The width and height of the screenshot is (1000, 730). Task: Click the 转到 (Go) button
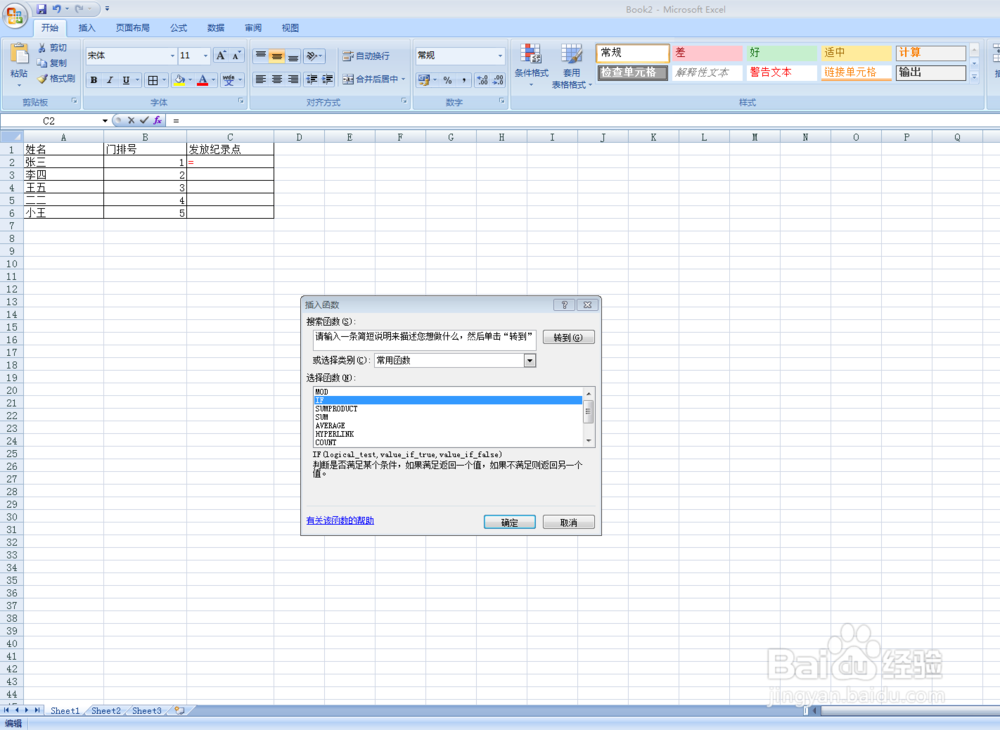pyautogui.click(x=568, y=337)
